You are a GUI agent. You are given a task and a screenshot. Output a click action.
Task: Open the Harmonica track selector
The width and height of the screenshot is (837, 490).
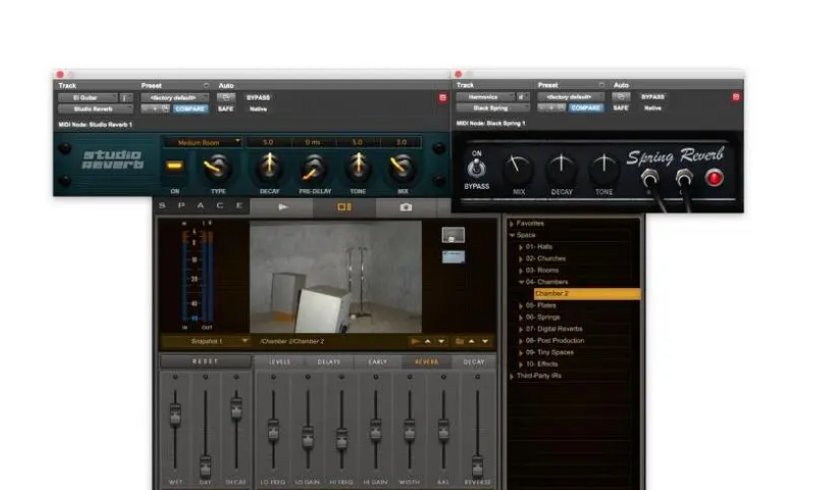pos(485,97)
